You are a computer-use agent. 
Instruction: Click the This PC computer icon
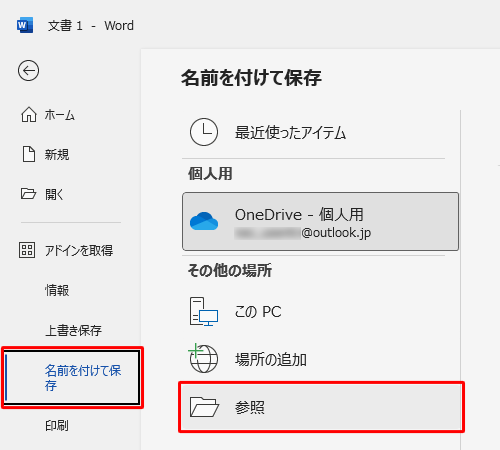tap(204, 312)
